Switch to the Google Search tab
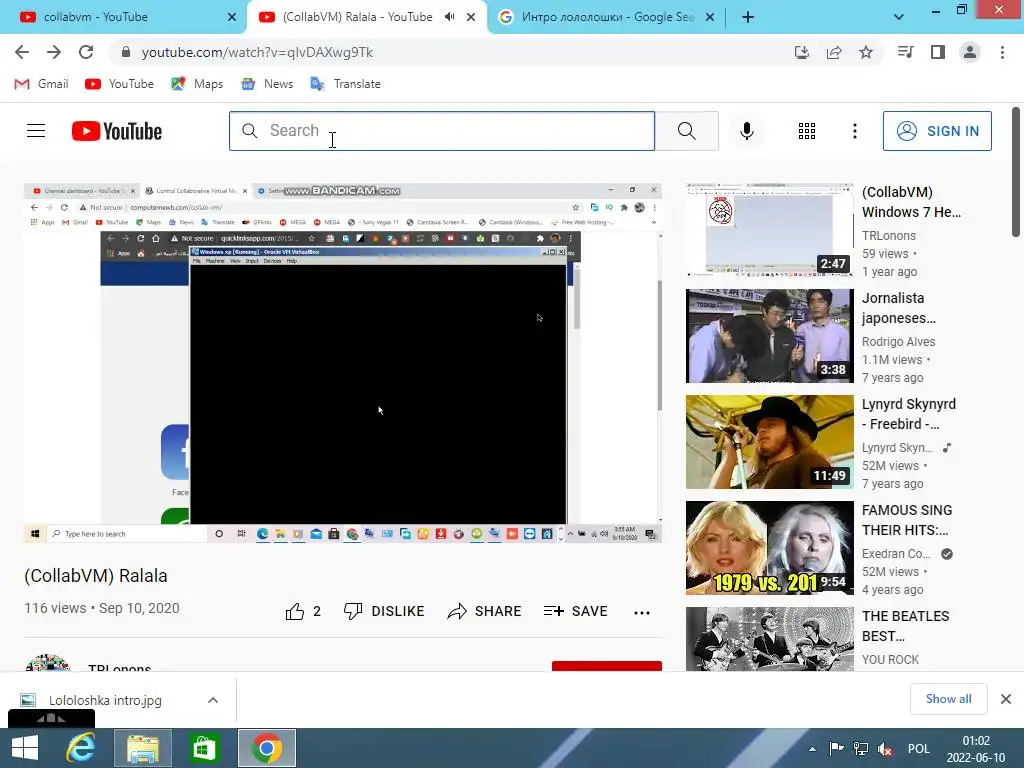 point(607,17)
